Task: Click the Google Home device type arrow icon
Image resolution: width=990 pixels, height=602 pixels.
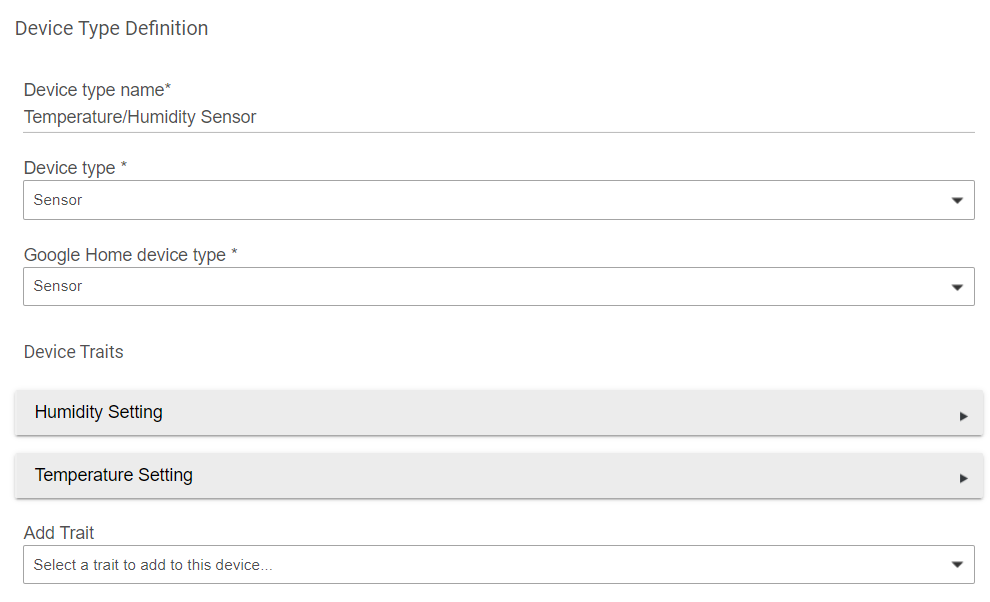Action: click(x=957, y=287)
